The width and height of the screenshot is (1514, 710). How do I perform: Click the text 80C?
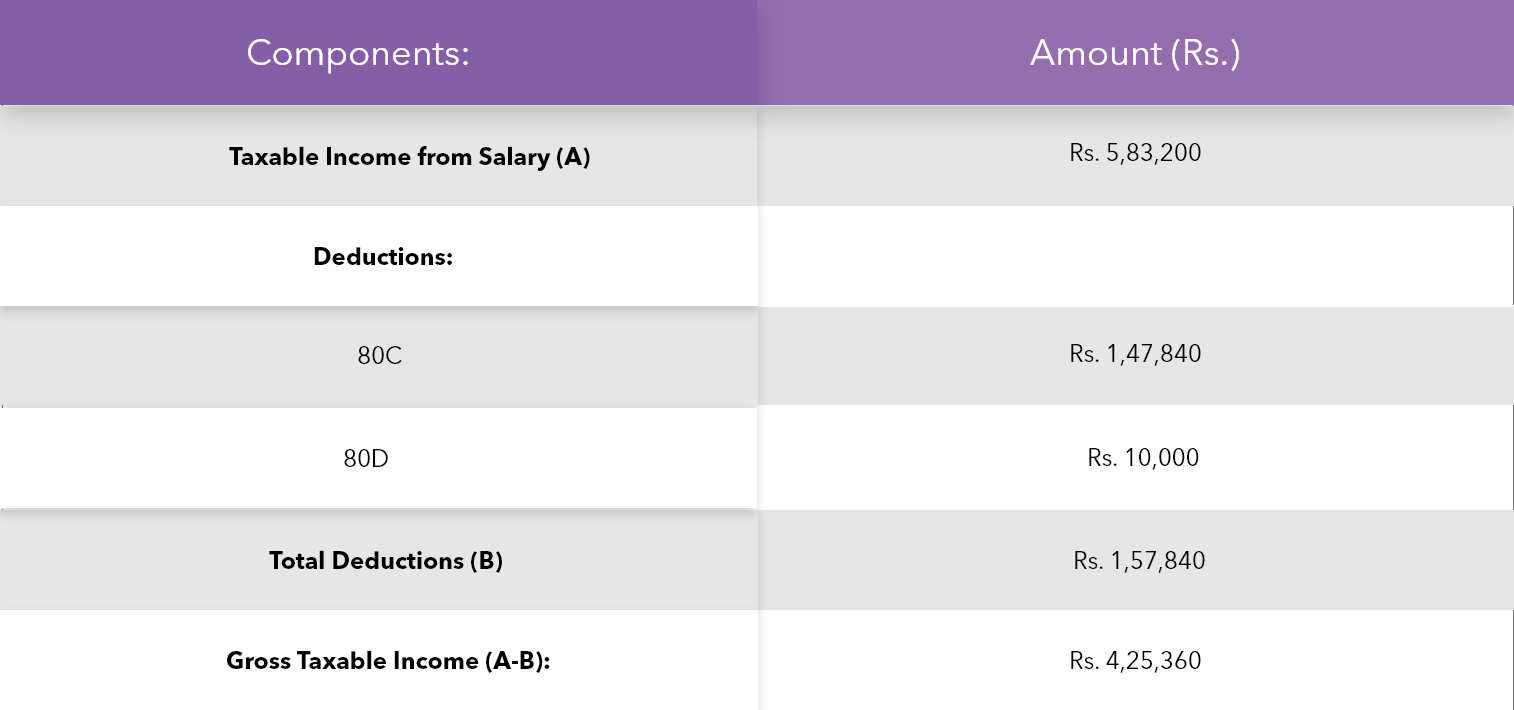point(380,356)
